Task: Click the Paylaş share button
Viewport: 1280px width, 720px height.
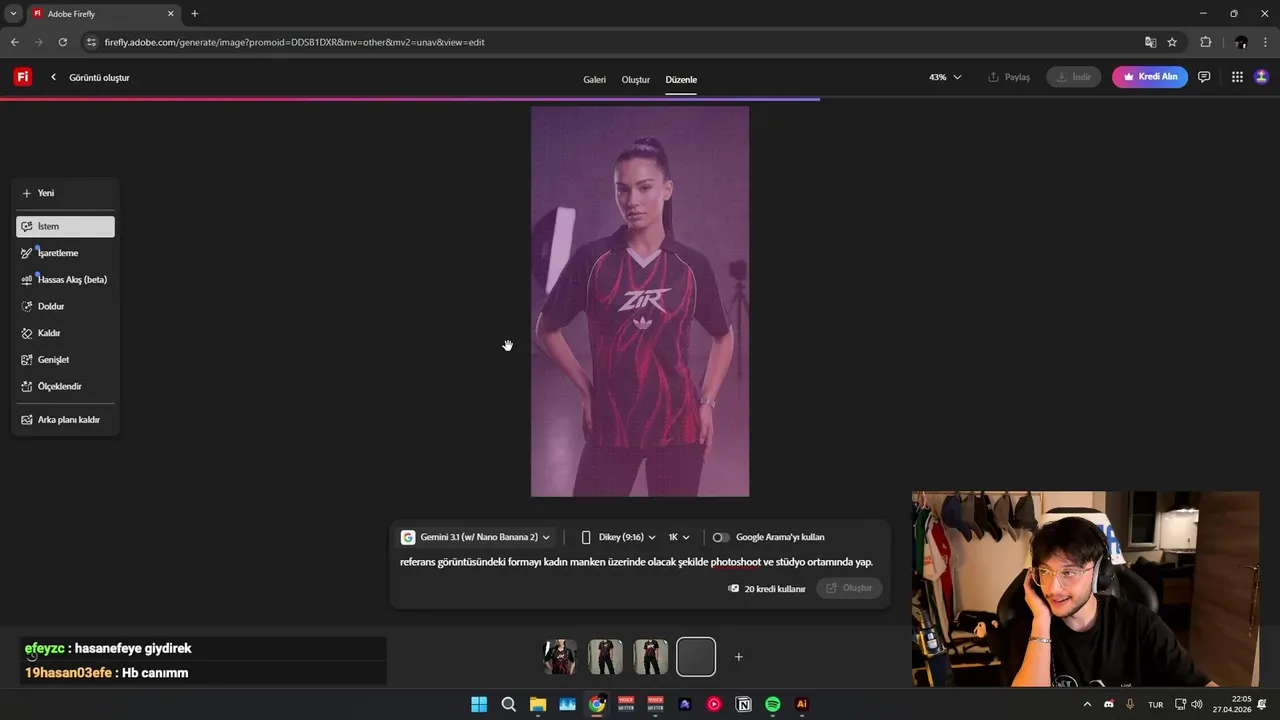Action: (1009, 77)
